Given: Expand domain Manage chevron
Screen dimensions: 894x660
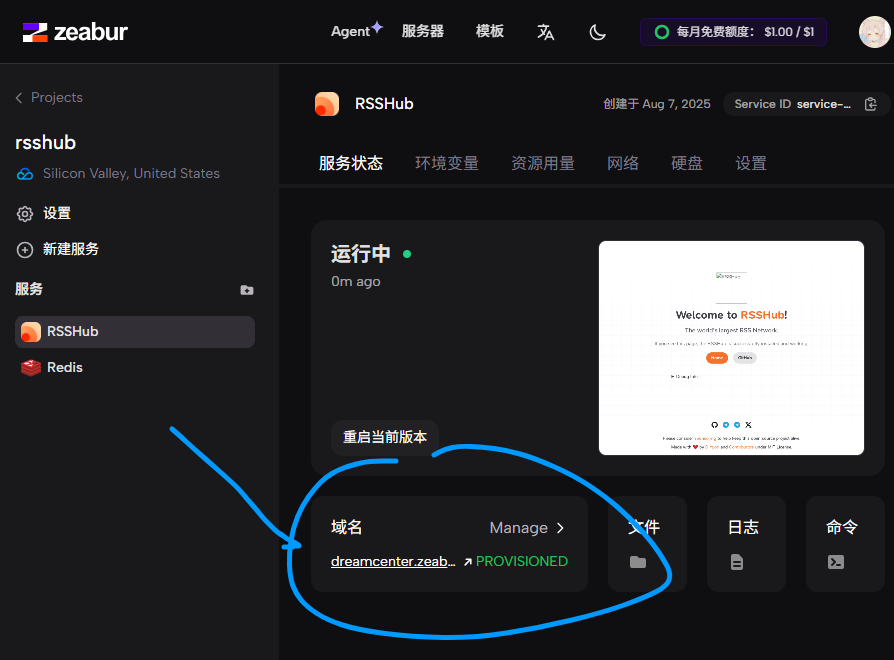Looking at the screenshot, I should pyautogui.click(x=560, y=528).
